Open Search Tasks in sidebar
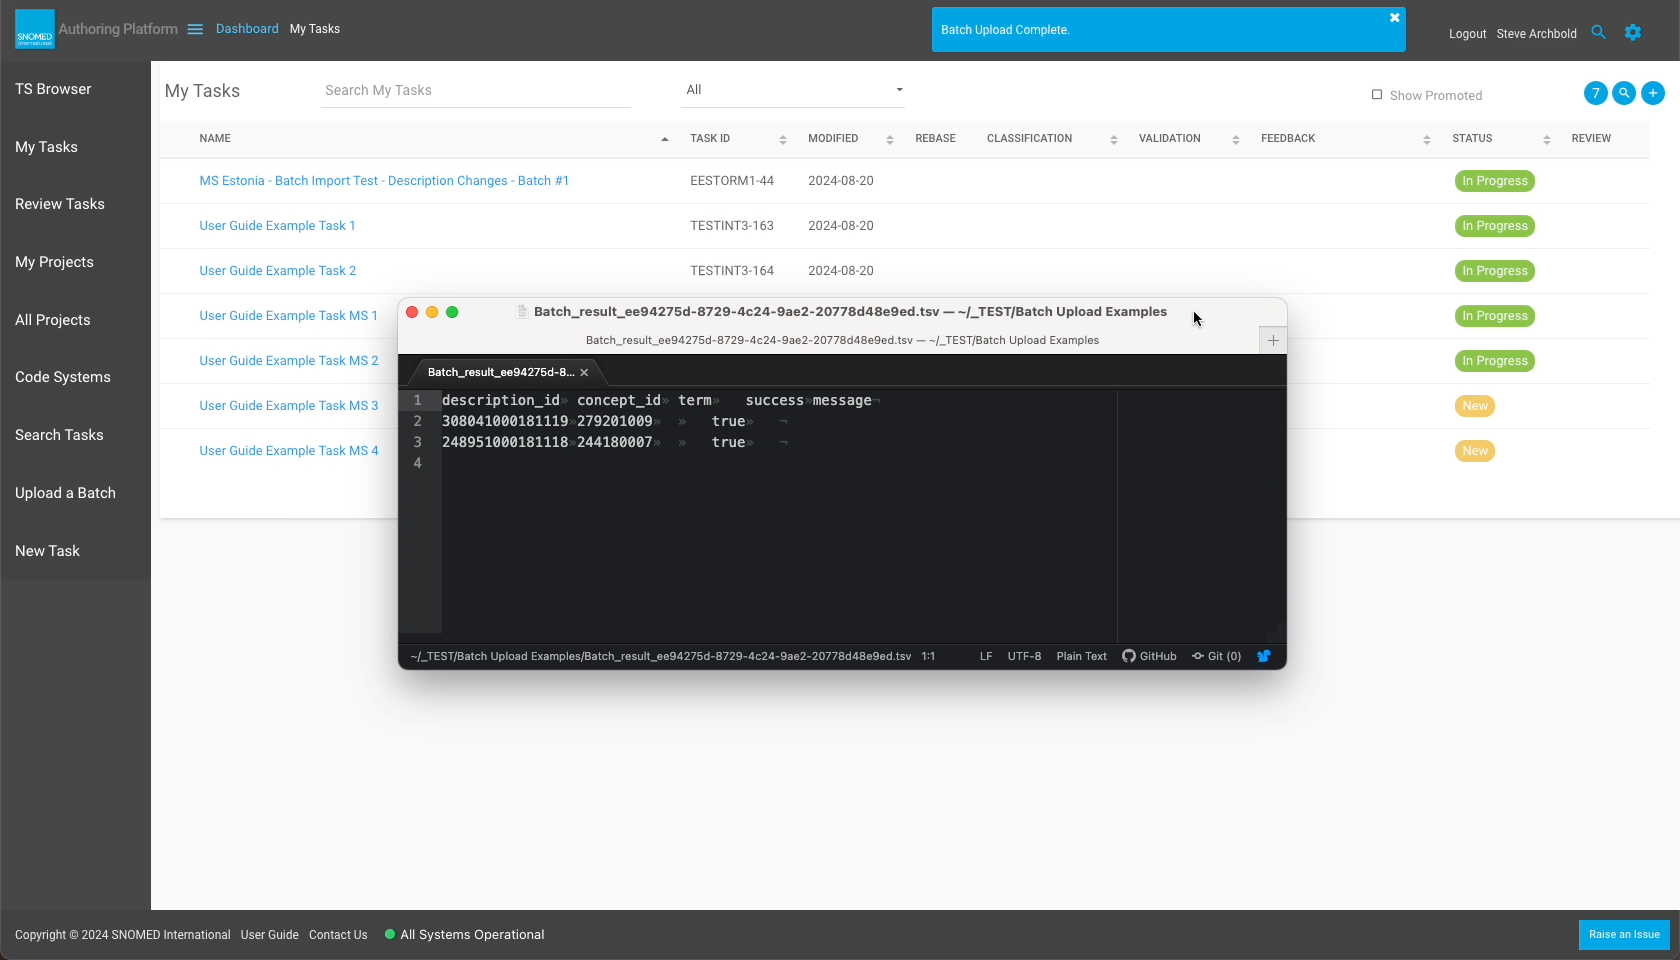This screenshot has width=1680, height=960. coord(59,435)
